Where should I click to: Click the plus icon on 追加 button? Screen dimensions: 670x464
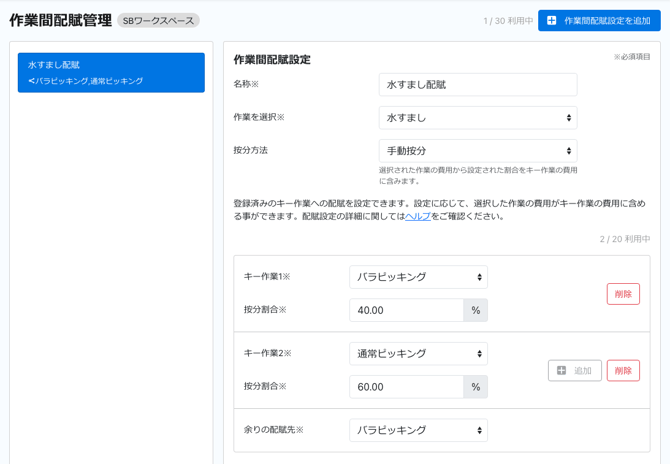click(562, 371)
